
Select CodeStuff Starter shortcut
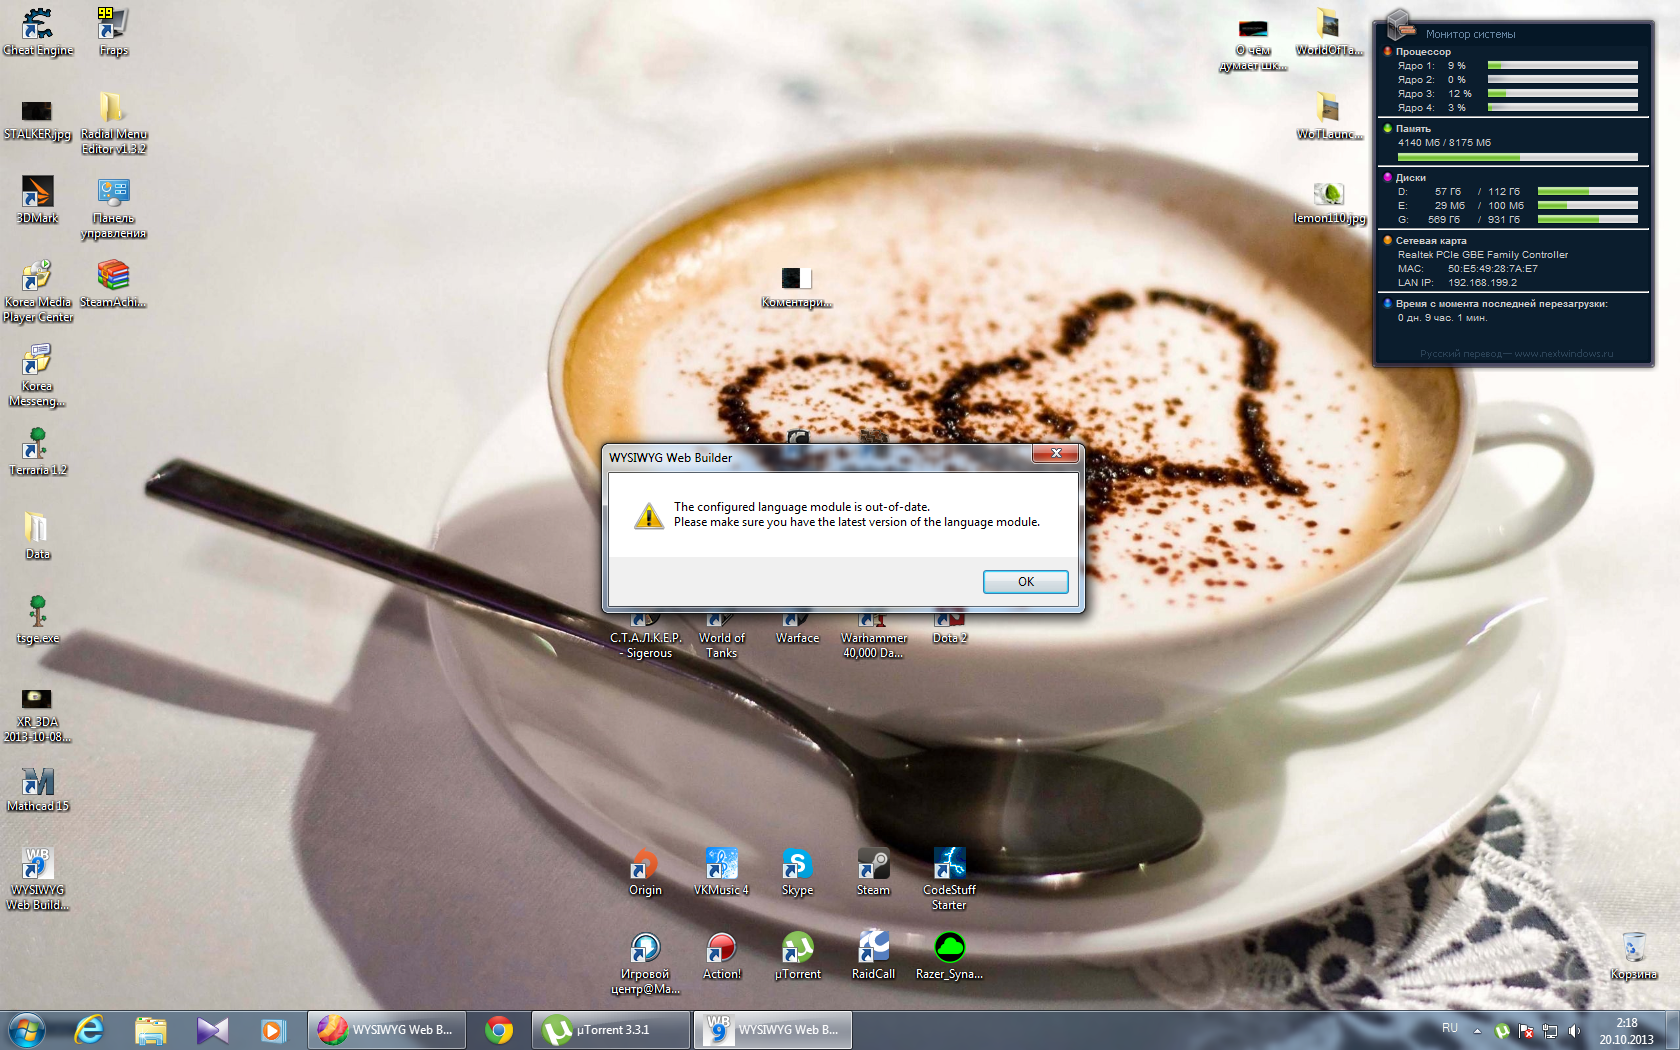coord(949,879)
